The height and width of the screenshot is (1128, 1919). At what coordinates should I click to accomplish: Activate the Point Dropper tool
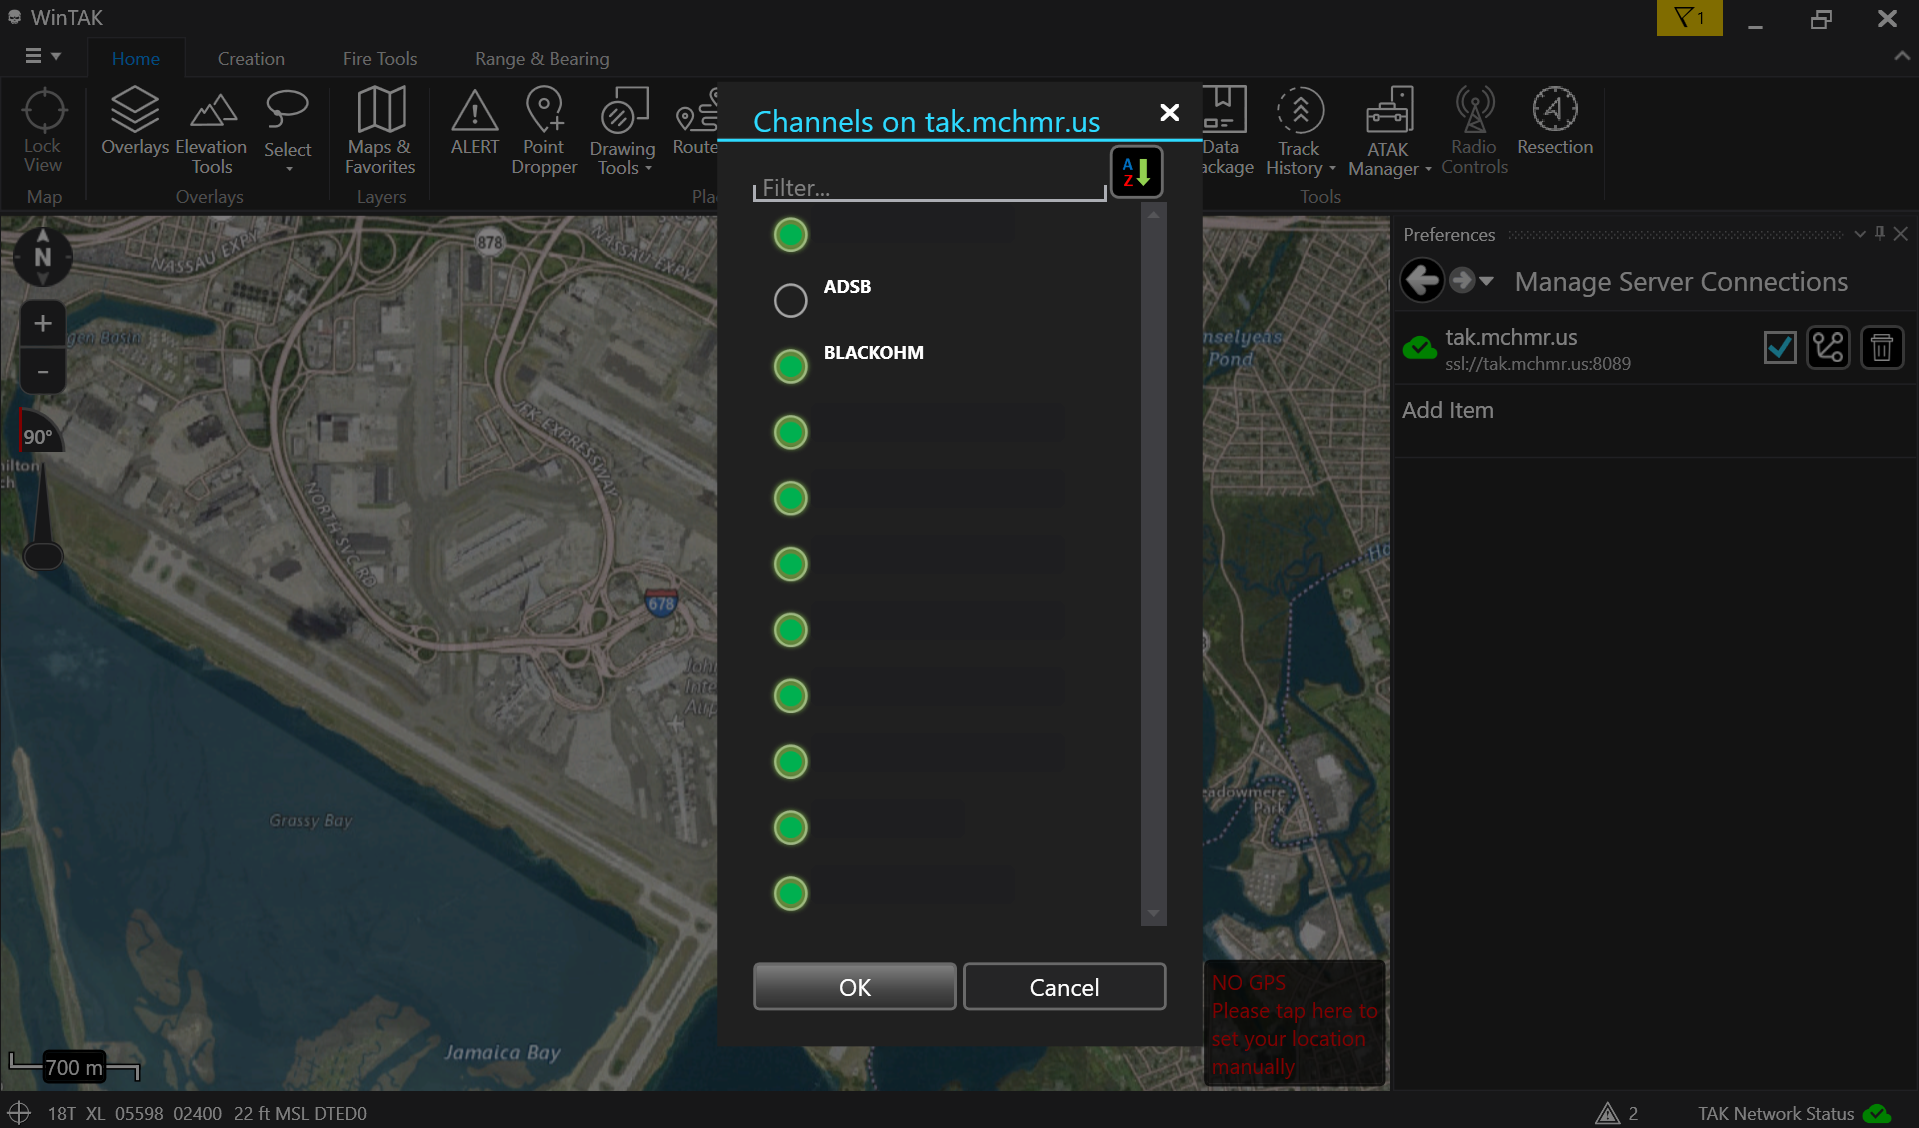[x=544, y=131]
